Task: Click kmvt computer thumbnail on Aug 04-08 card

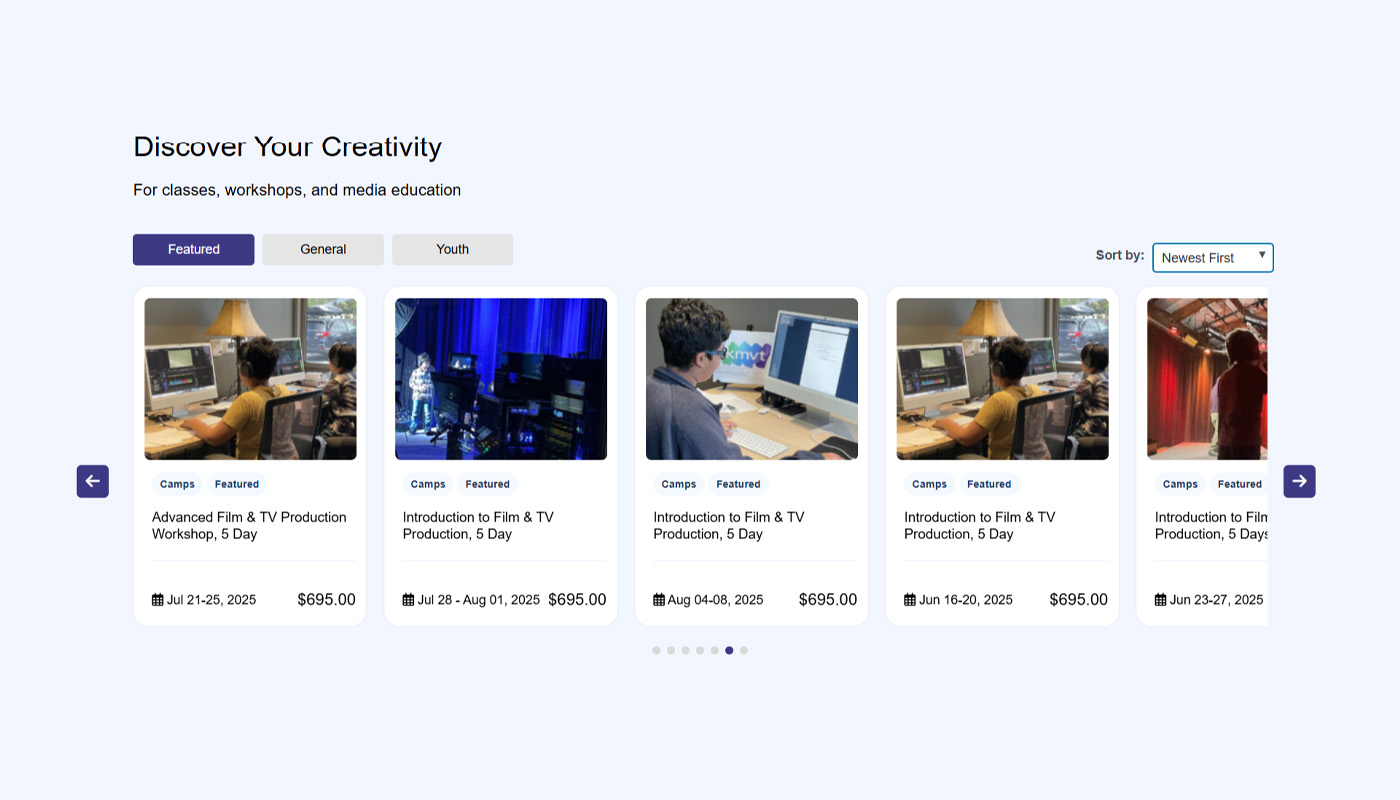Action: [752, 379]
